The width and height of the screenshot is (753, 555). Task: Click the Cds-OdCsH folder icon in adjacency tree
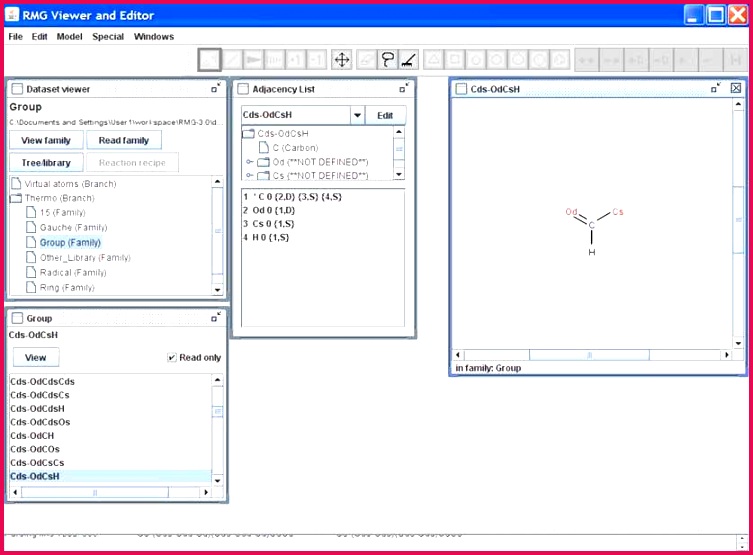[248, 133]
